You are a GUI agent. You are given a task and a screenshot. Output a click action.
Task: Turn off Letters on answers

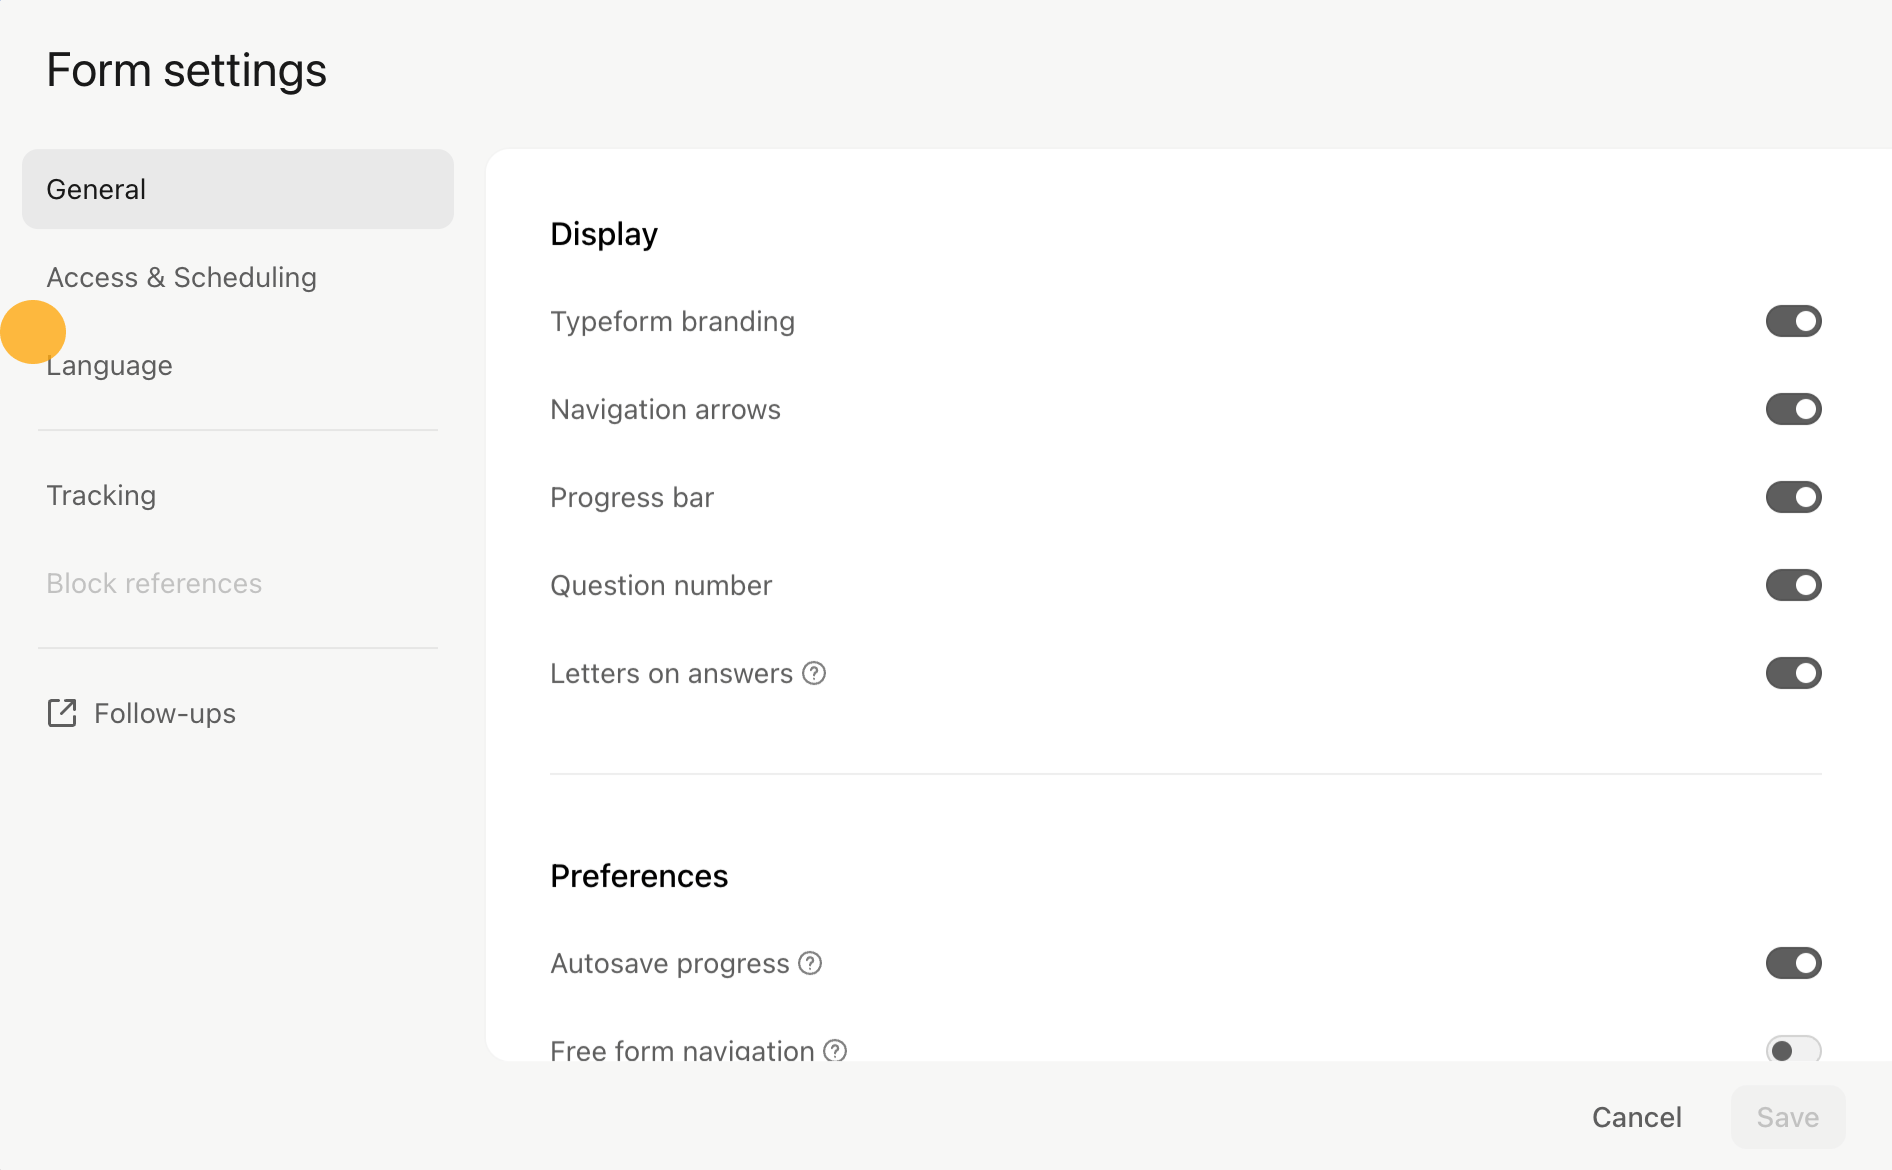1793,673
